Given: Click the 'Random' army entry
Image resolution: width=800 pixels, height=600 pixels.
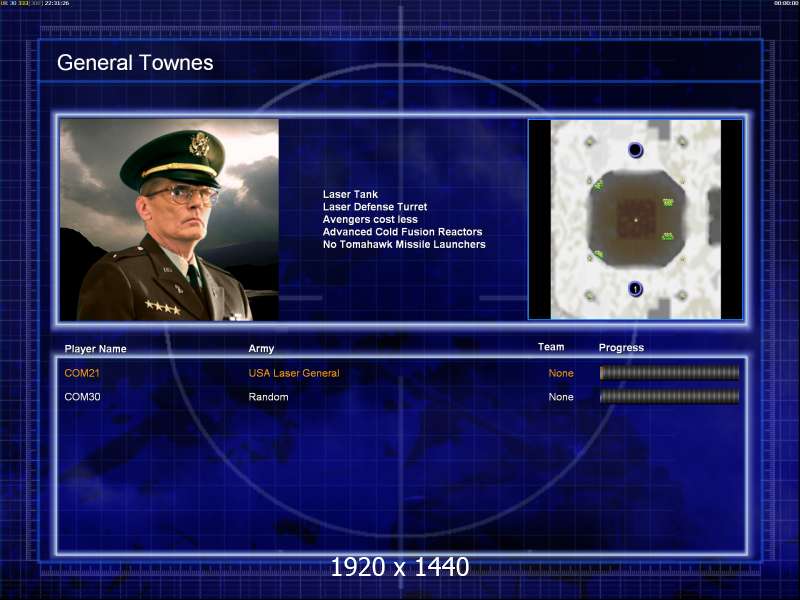Looking at the screenshot, I should [268, 396].
